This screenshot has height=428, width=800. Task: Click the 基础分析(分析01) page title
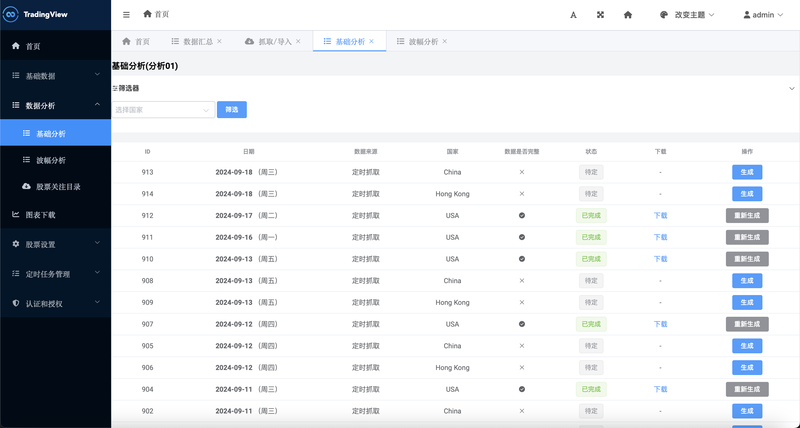coord(145,66)
